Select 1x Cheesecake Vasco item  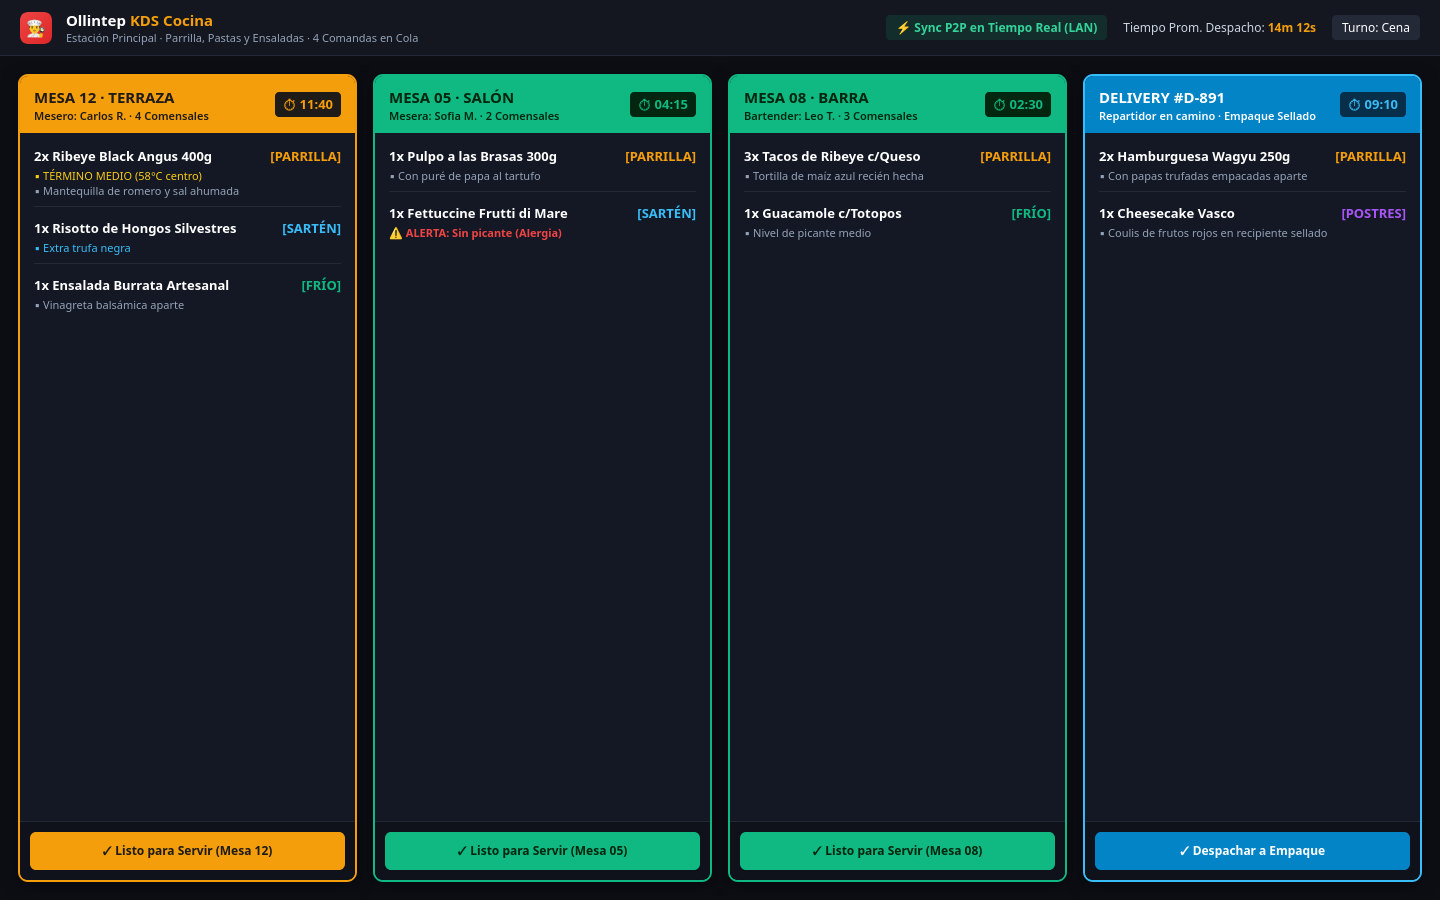(1166, 214)
